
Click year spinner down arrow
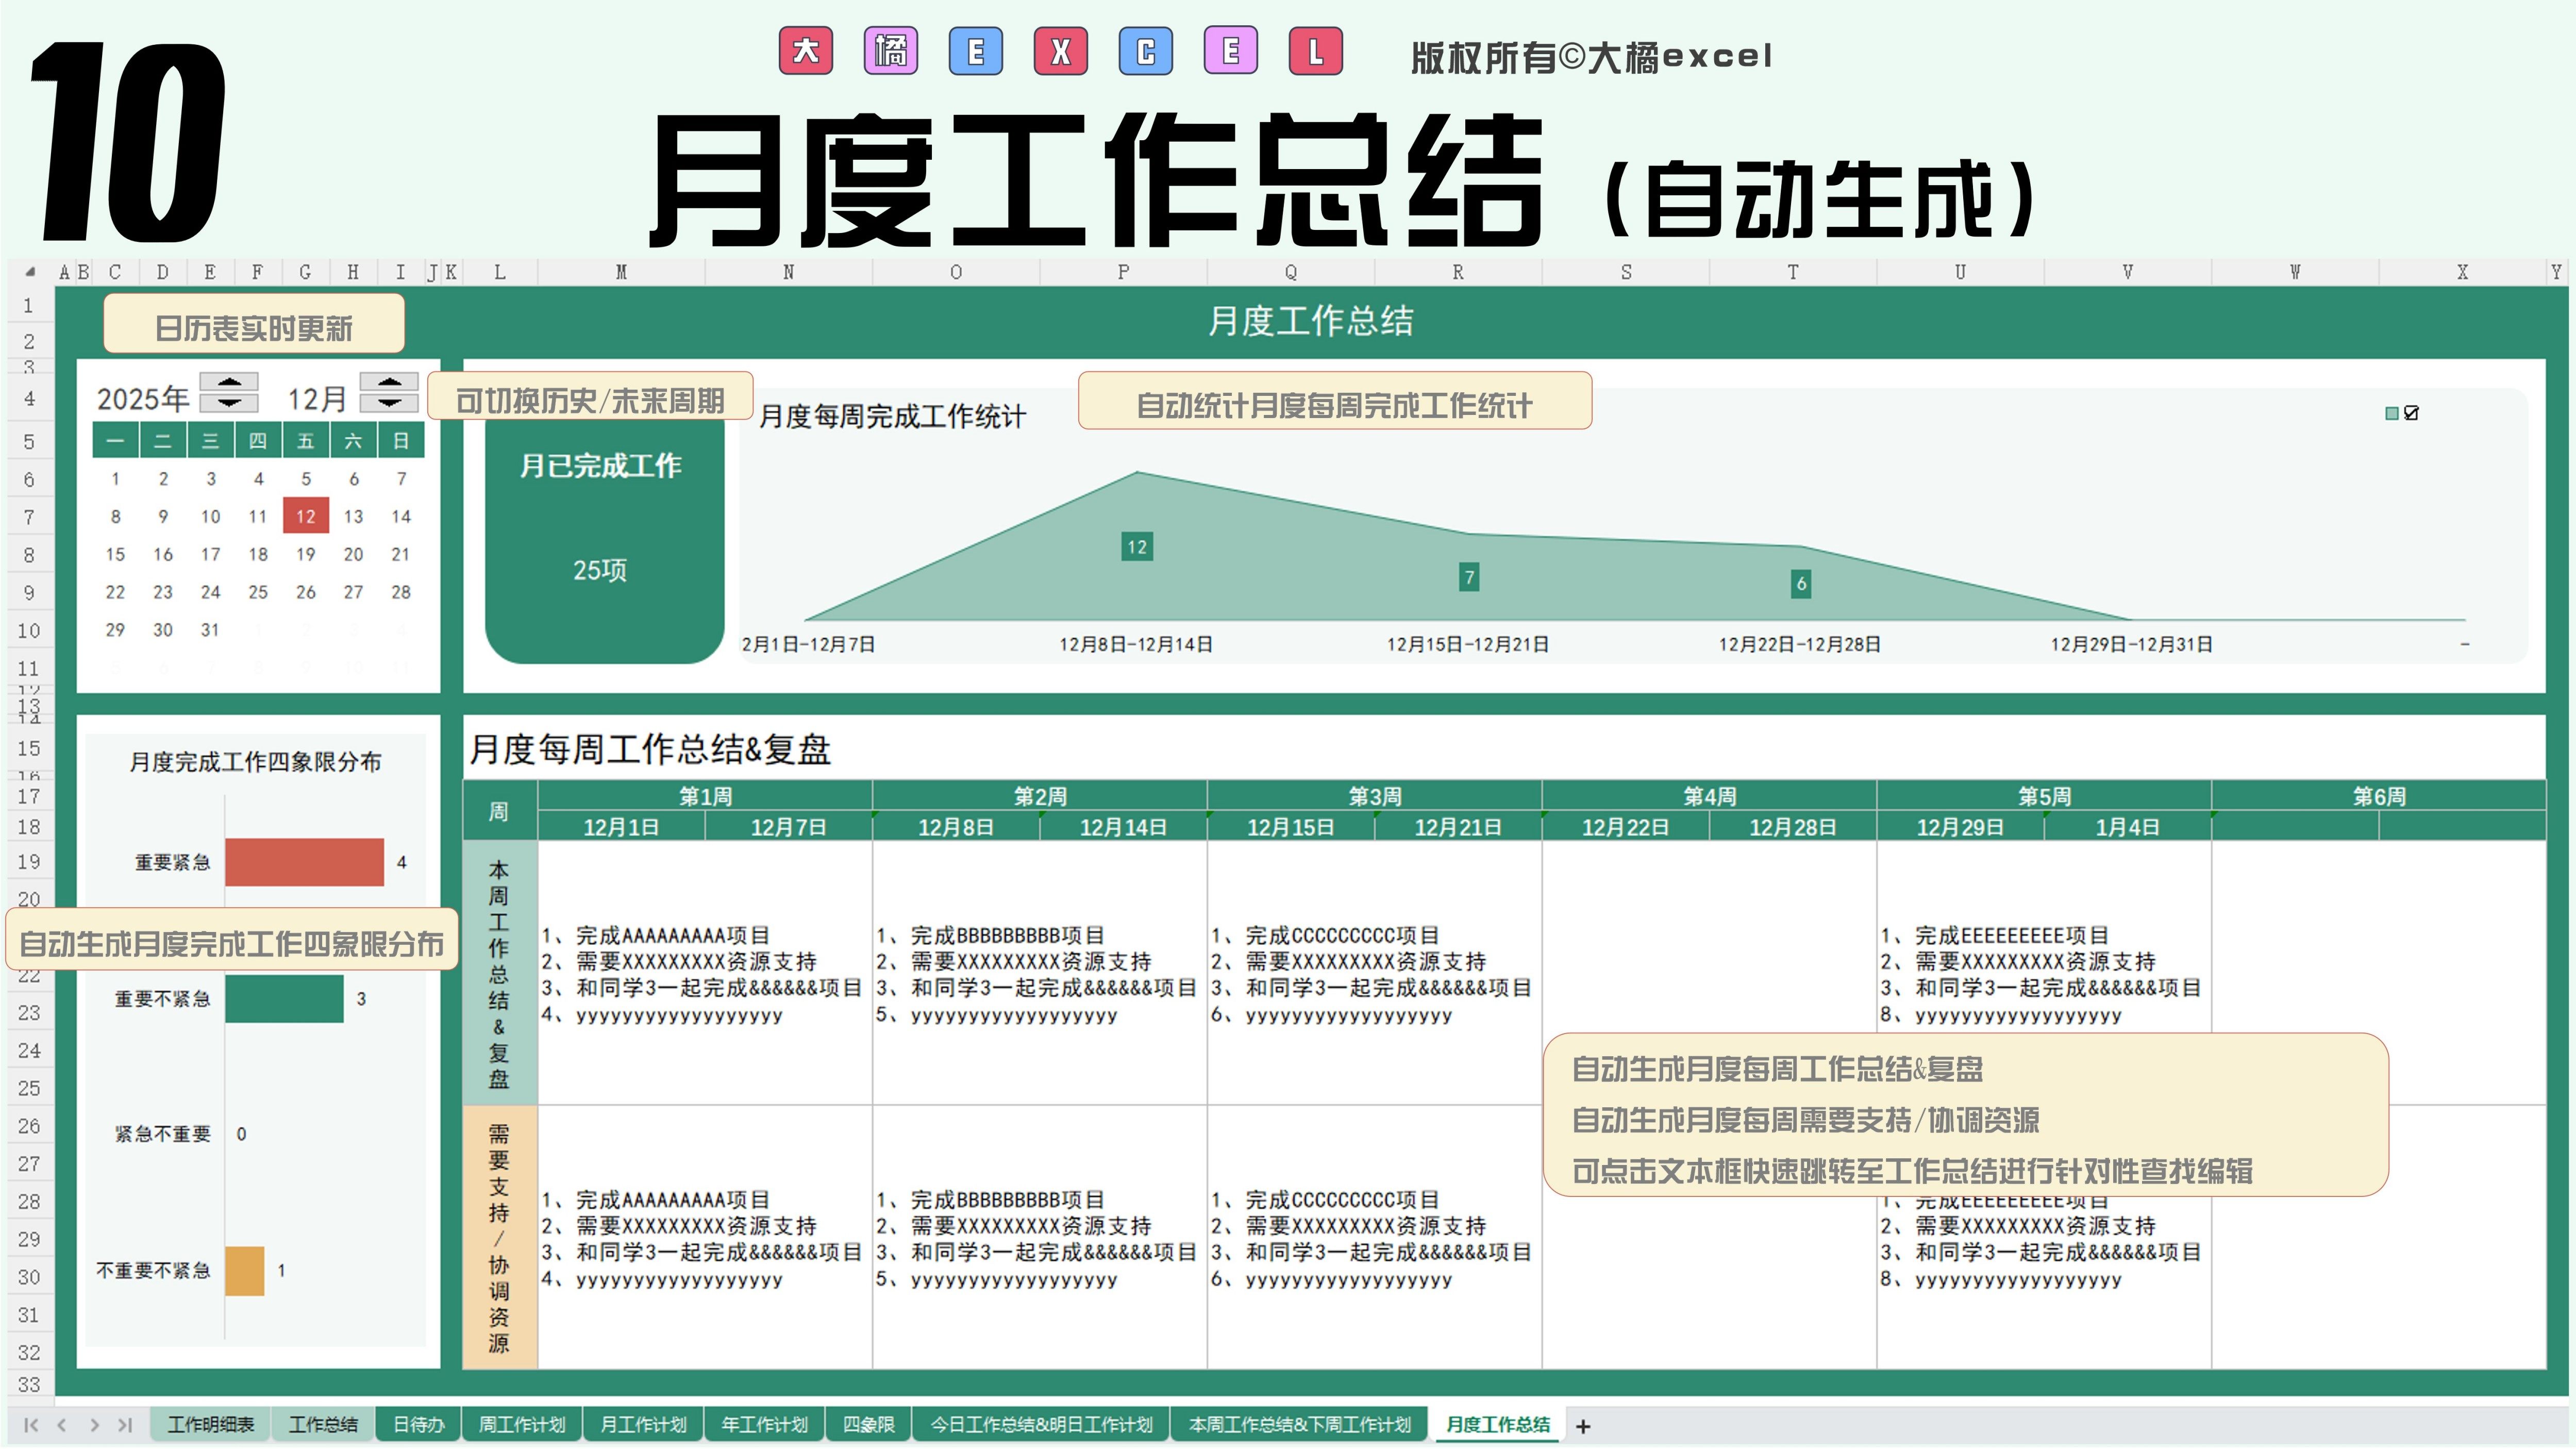[229, 402]
